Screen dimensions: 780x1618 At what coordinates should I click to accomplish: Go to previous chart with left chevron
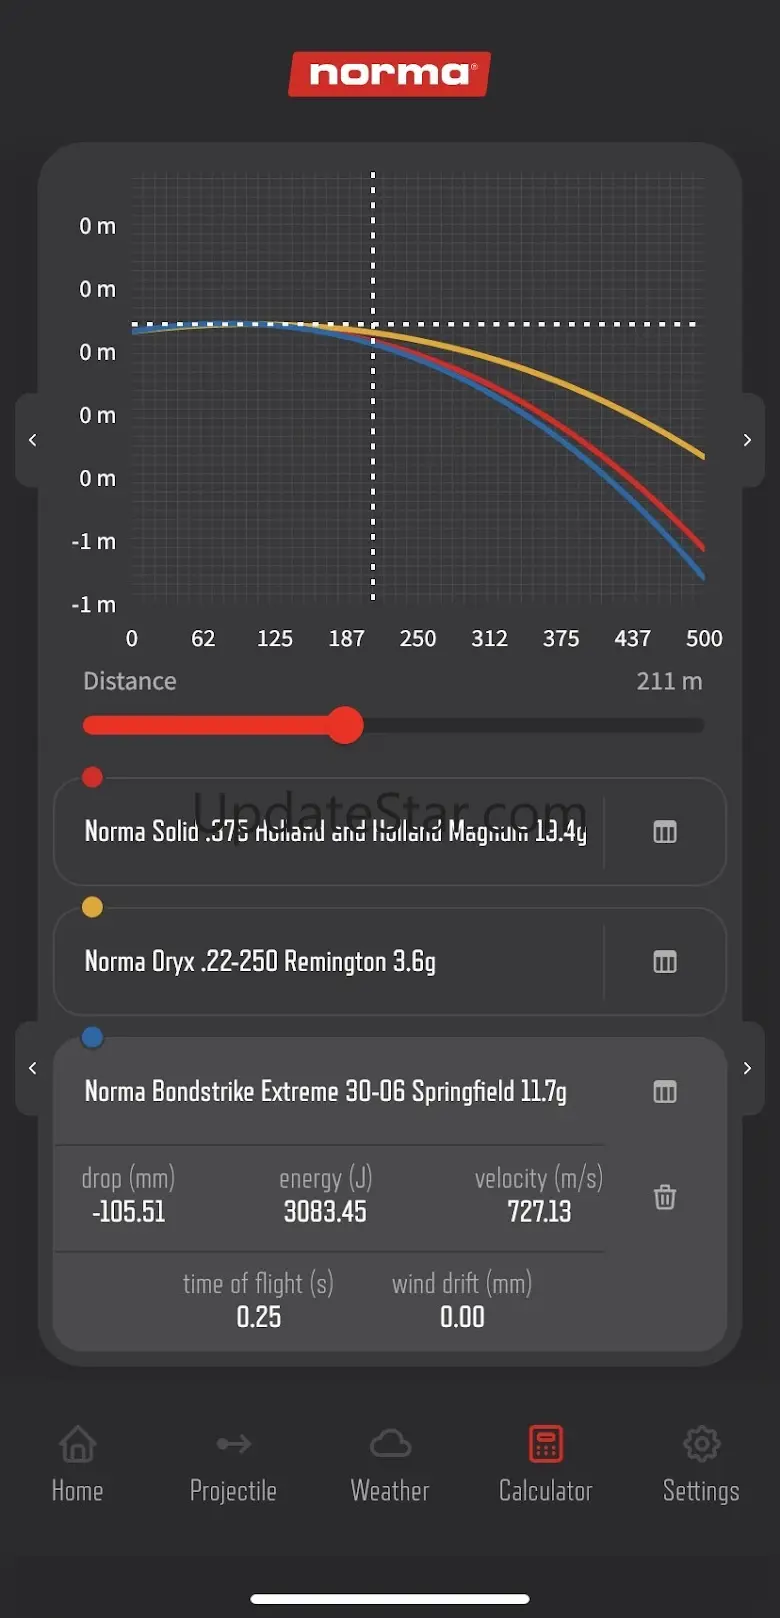[x=33, y=440]
